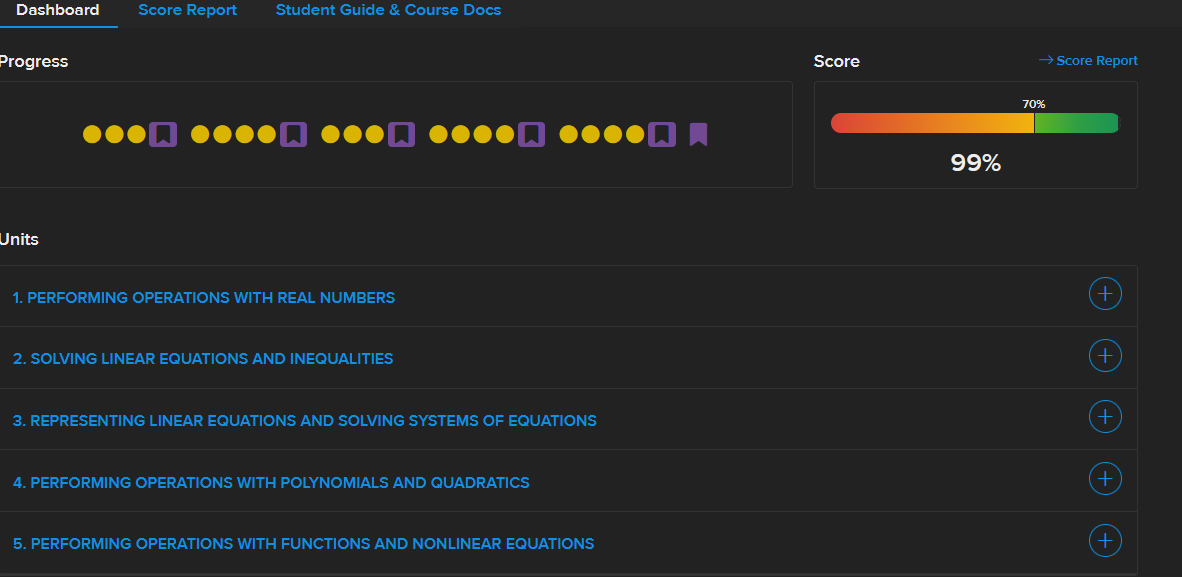
Task: Open the Solving Linear Equations and Inequalities title link
Action: pos(203,359)
